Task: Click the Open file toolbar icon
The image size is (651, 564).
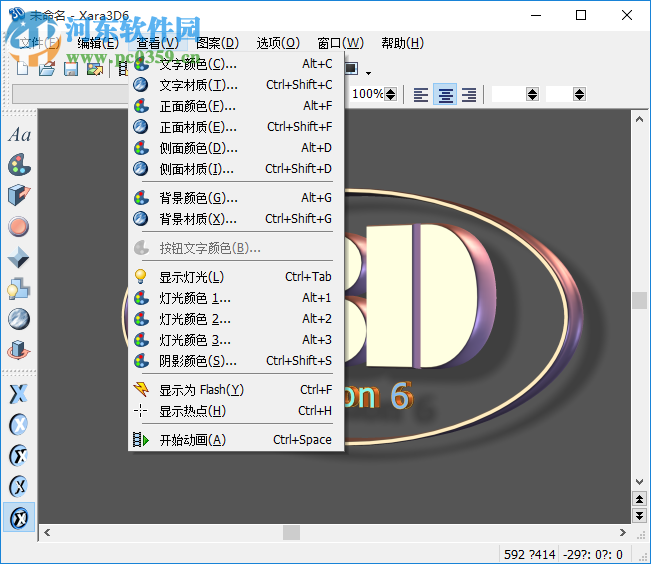Action: (47, 69)
